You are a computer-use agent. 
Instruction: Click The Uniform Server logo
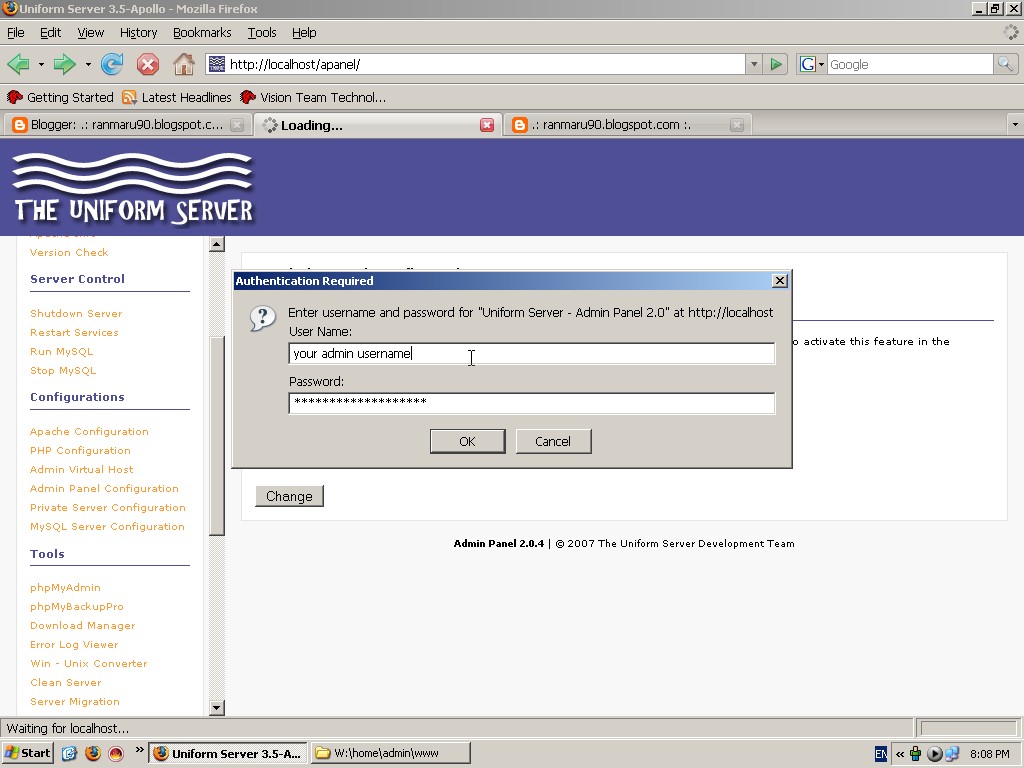[x=133, y=188]
